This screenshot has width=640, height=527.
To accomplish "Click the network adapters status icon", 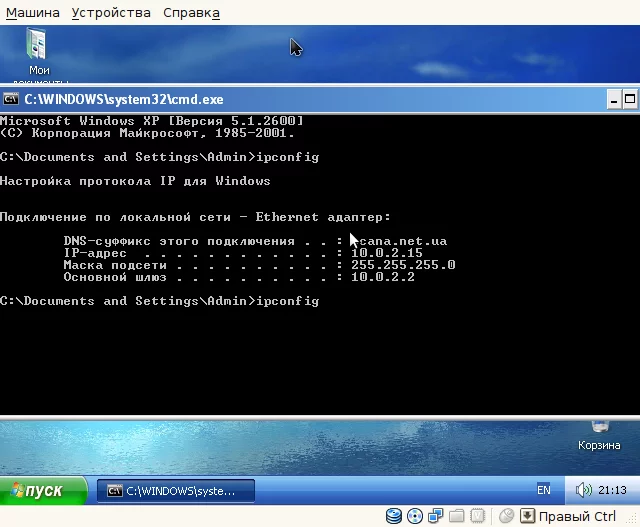I will pyautogui.click(x=436, y=516).
